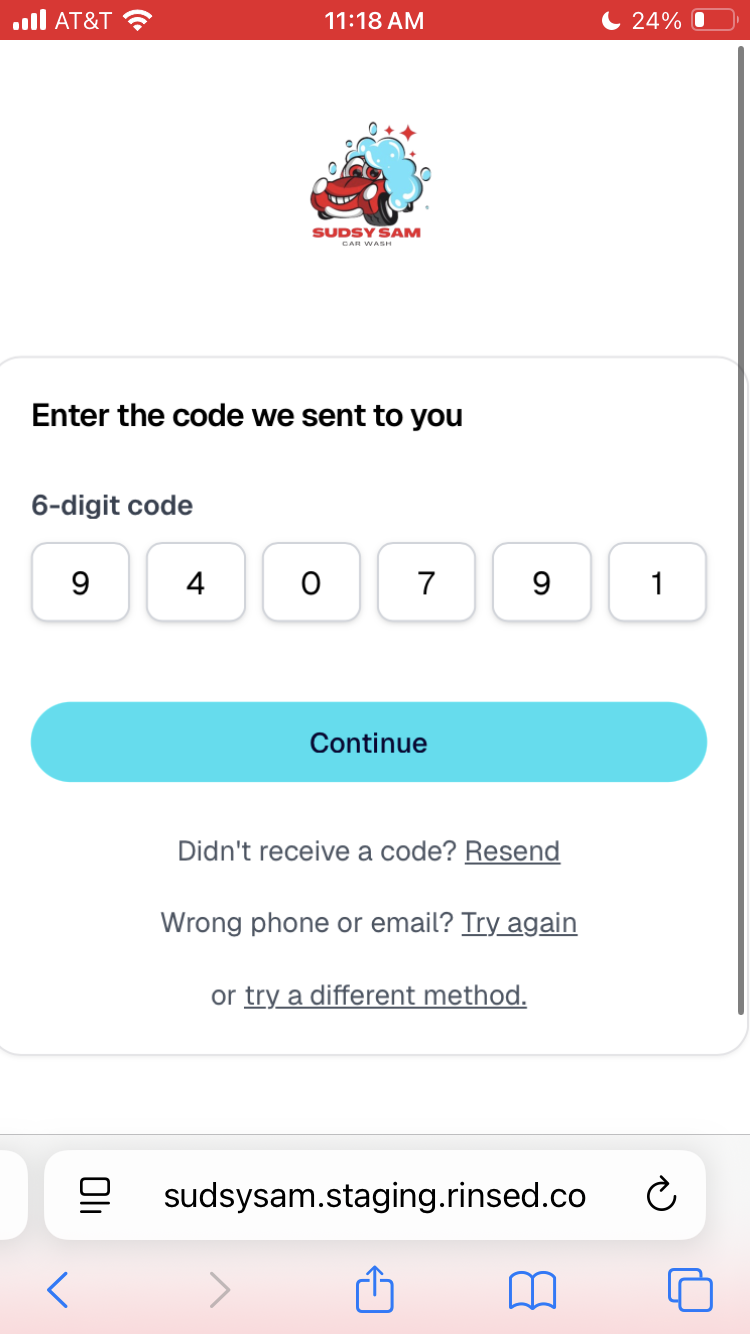750x1334 pixels.
Task: Click the Resend code link
Action: coord(512,851)
